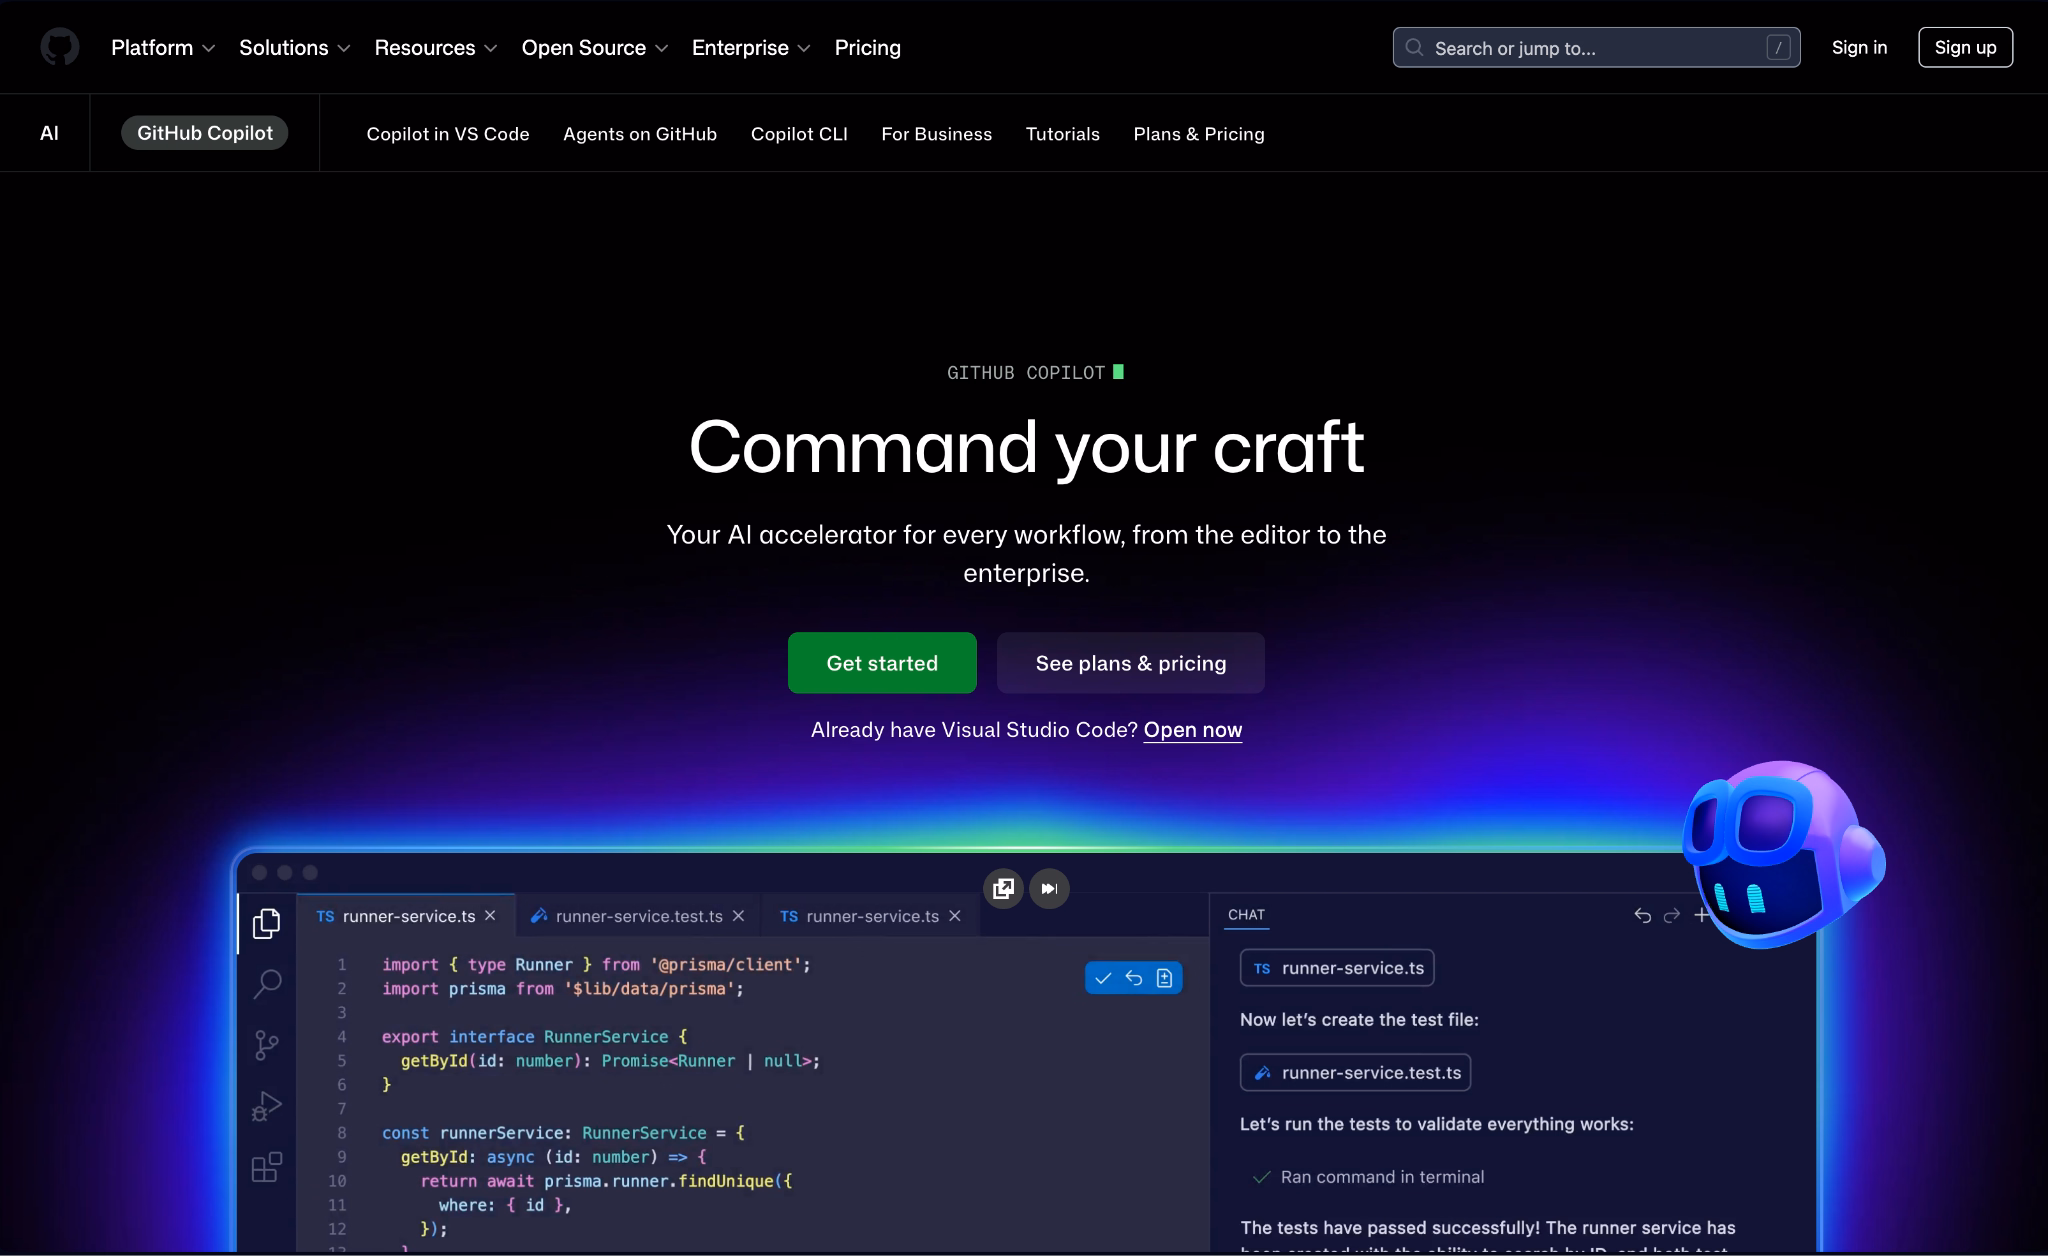Click the green Get started button
This screenshot has width=2048, height=1256.
point(882,663)
